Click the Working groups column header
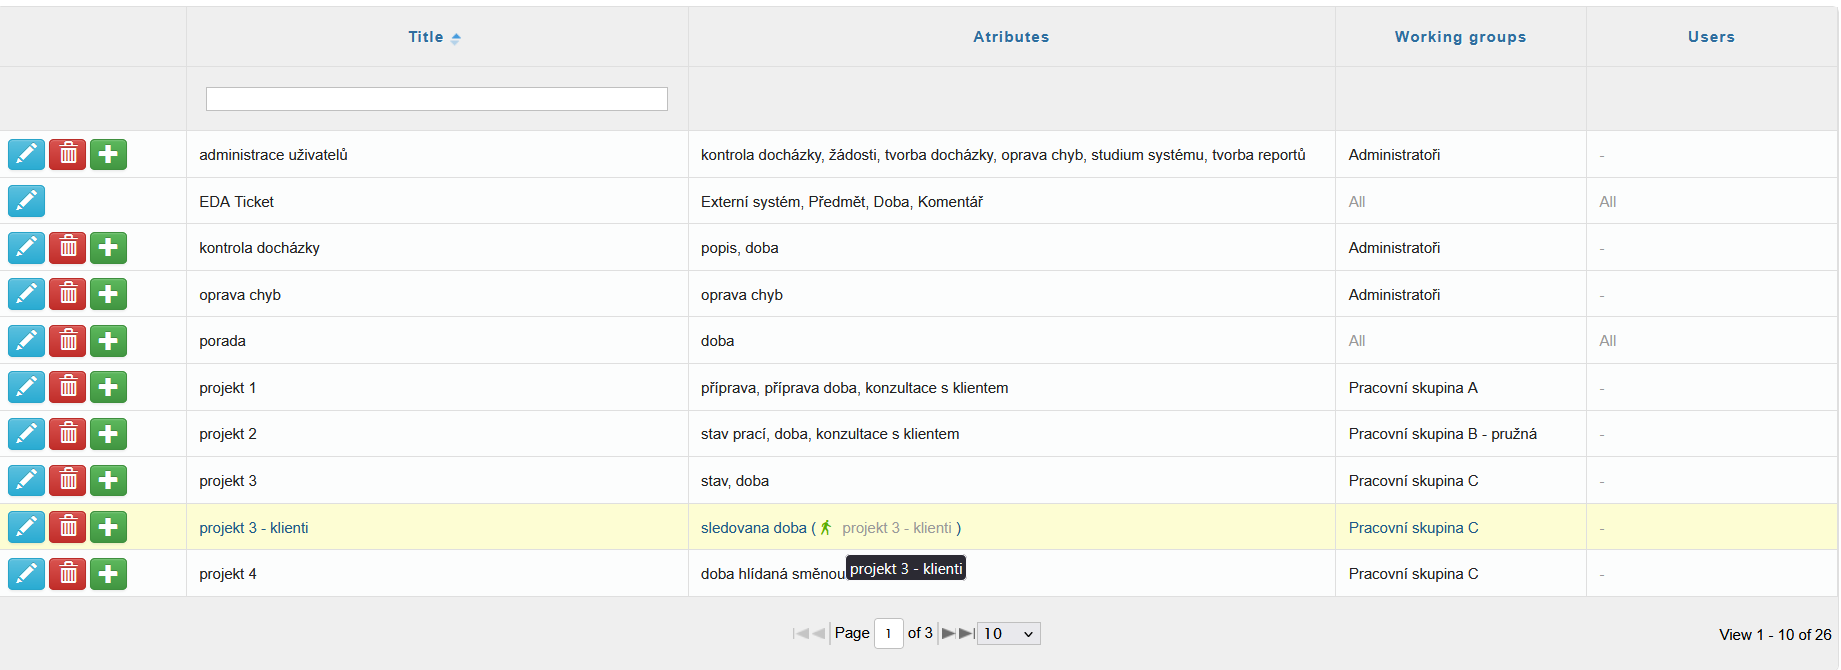This screenshot has width=1841, height=670. [x=1460, y=37]
